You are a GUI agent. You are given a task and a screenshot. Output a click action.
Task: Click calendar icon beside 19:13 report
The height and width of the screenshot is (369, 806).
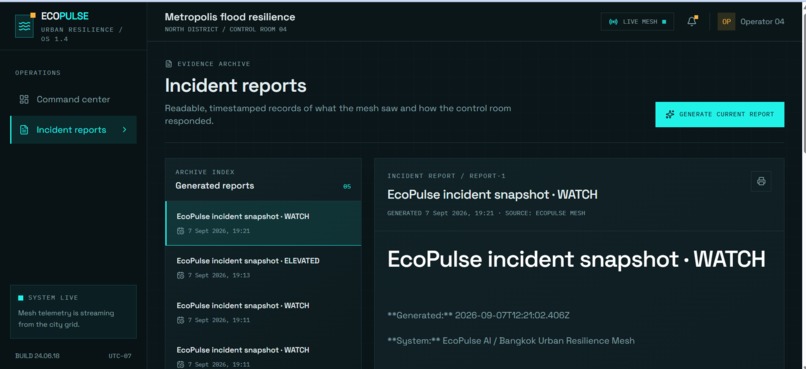pyautogui.click(x=180, y=275)
